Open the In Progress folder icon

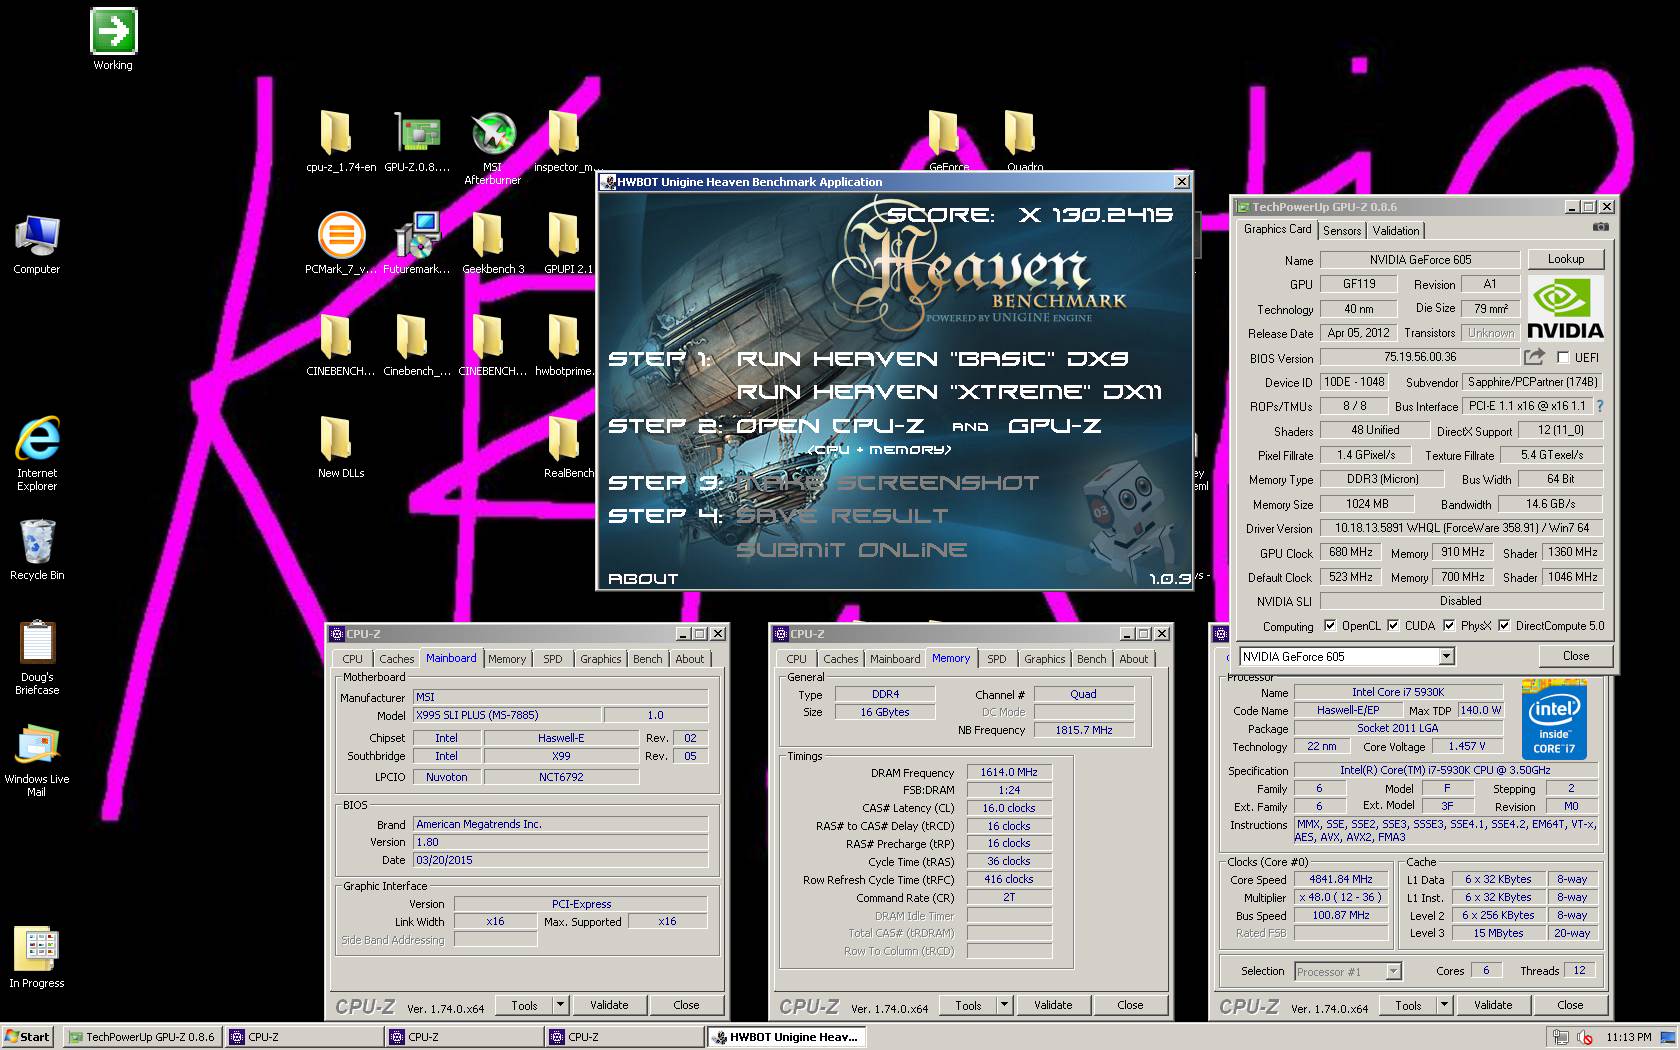(37, 949)
